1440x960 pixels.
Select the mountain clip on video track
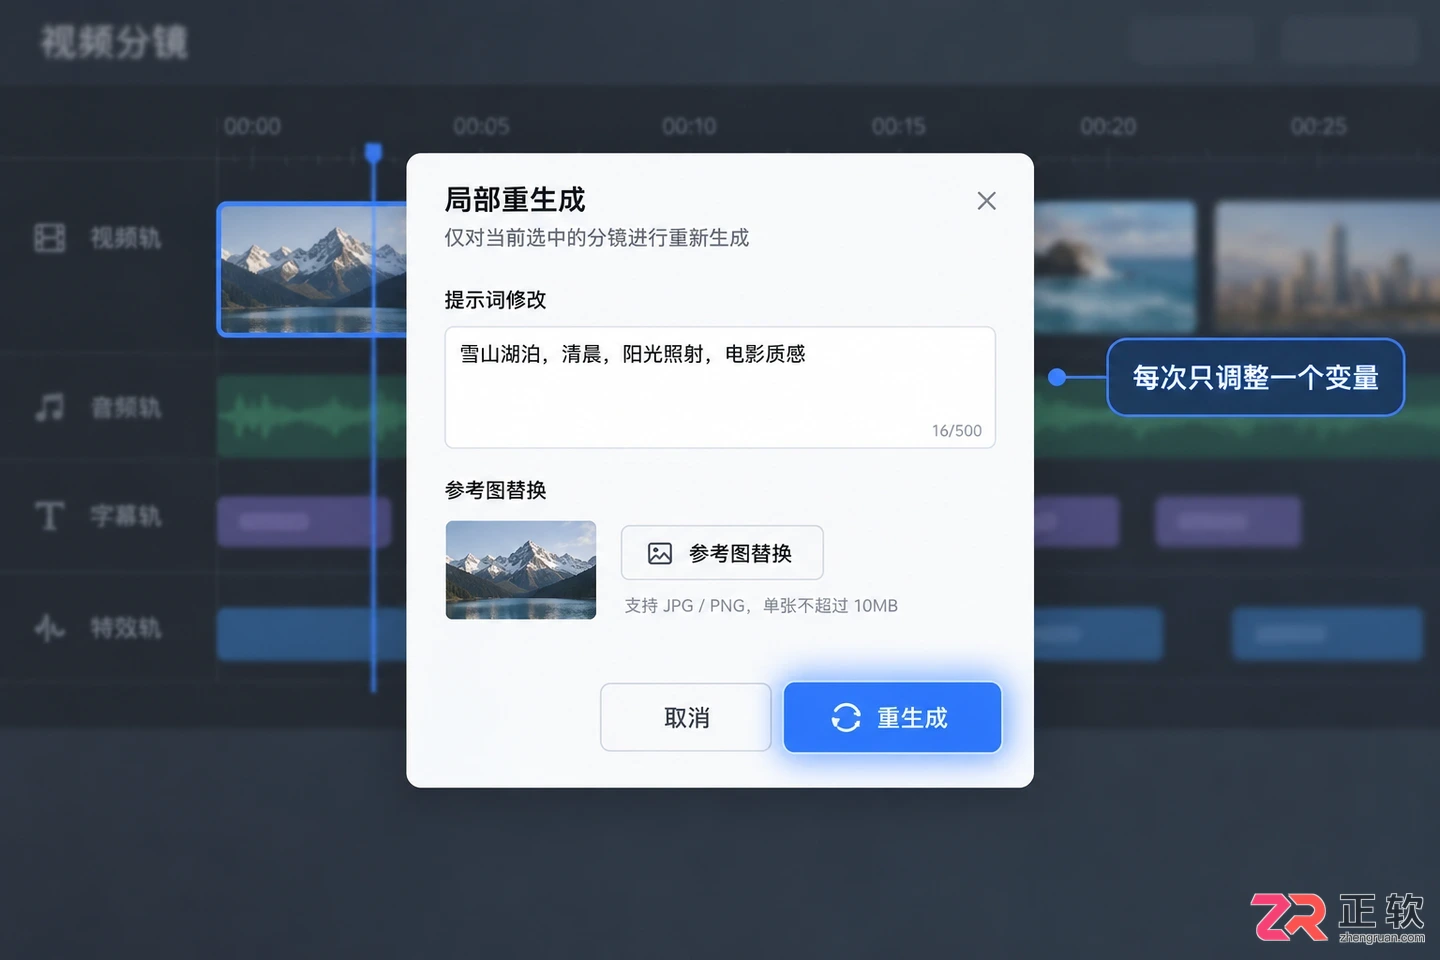(x=312, y=269)
